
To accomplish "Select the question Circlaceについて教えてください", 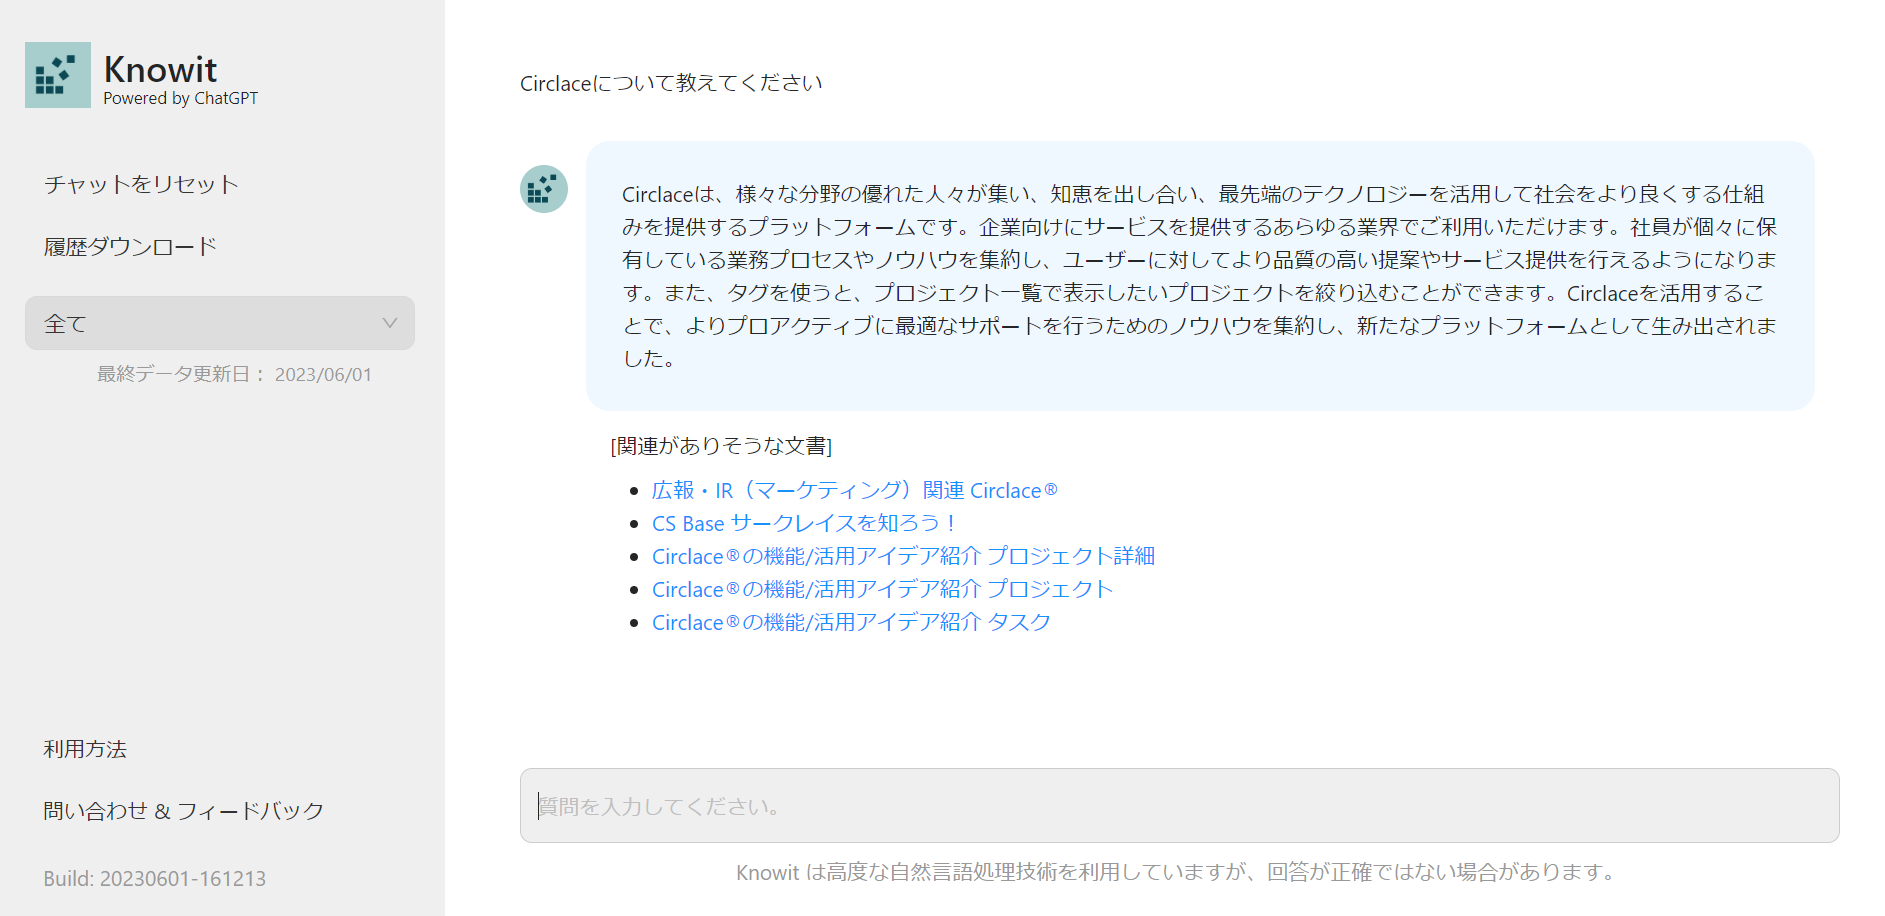I will pyautogui.click(x=671, y=83).
